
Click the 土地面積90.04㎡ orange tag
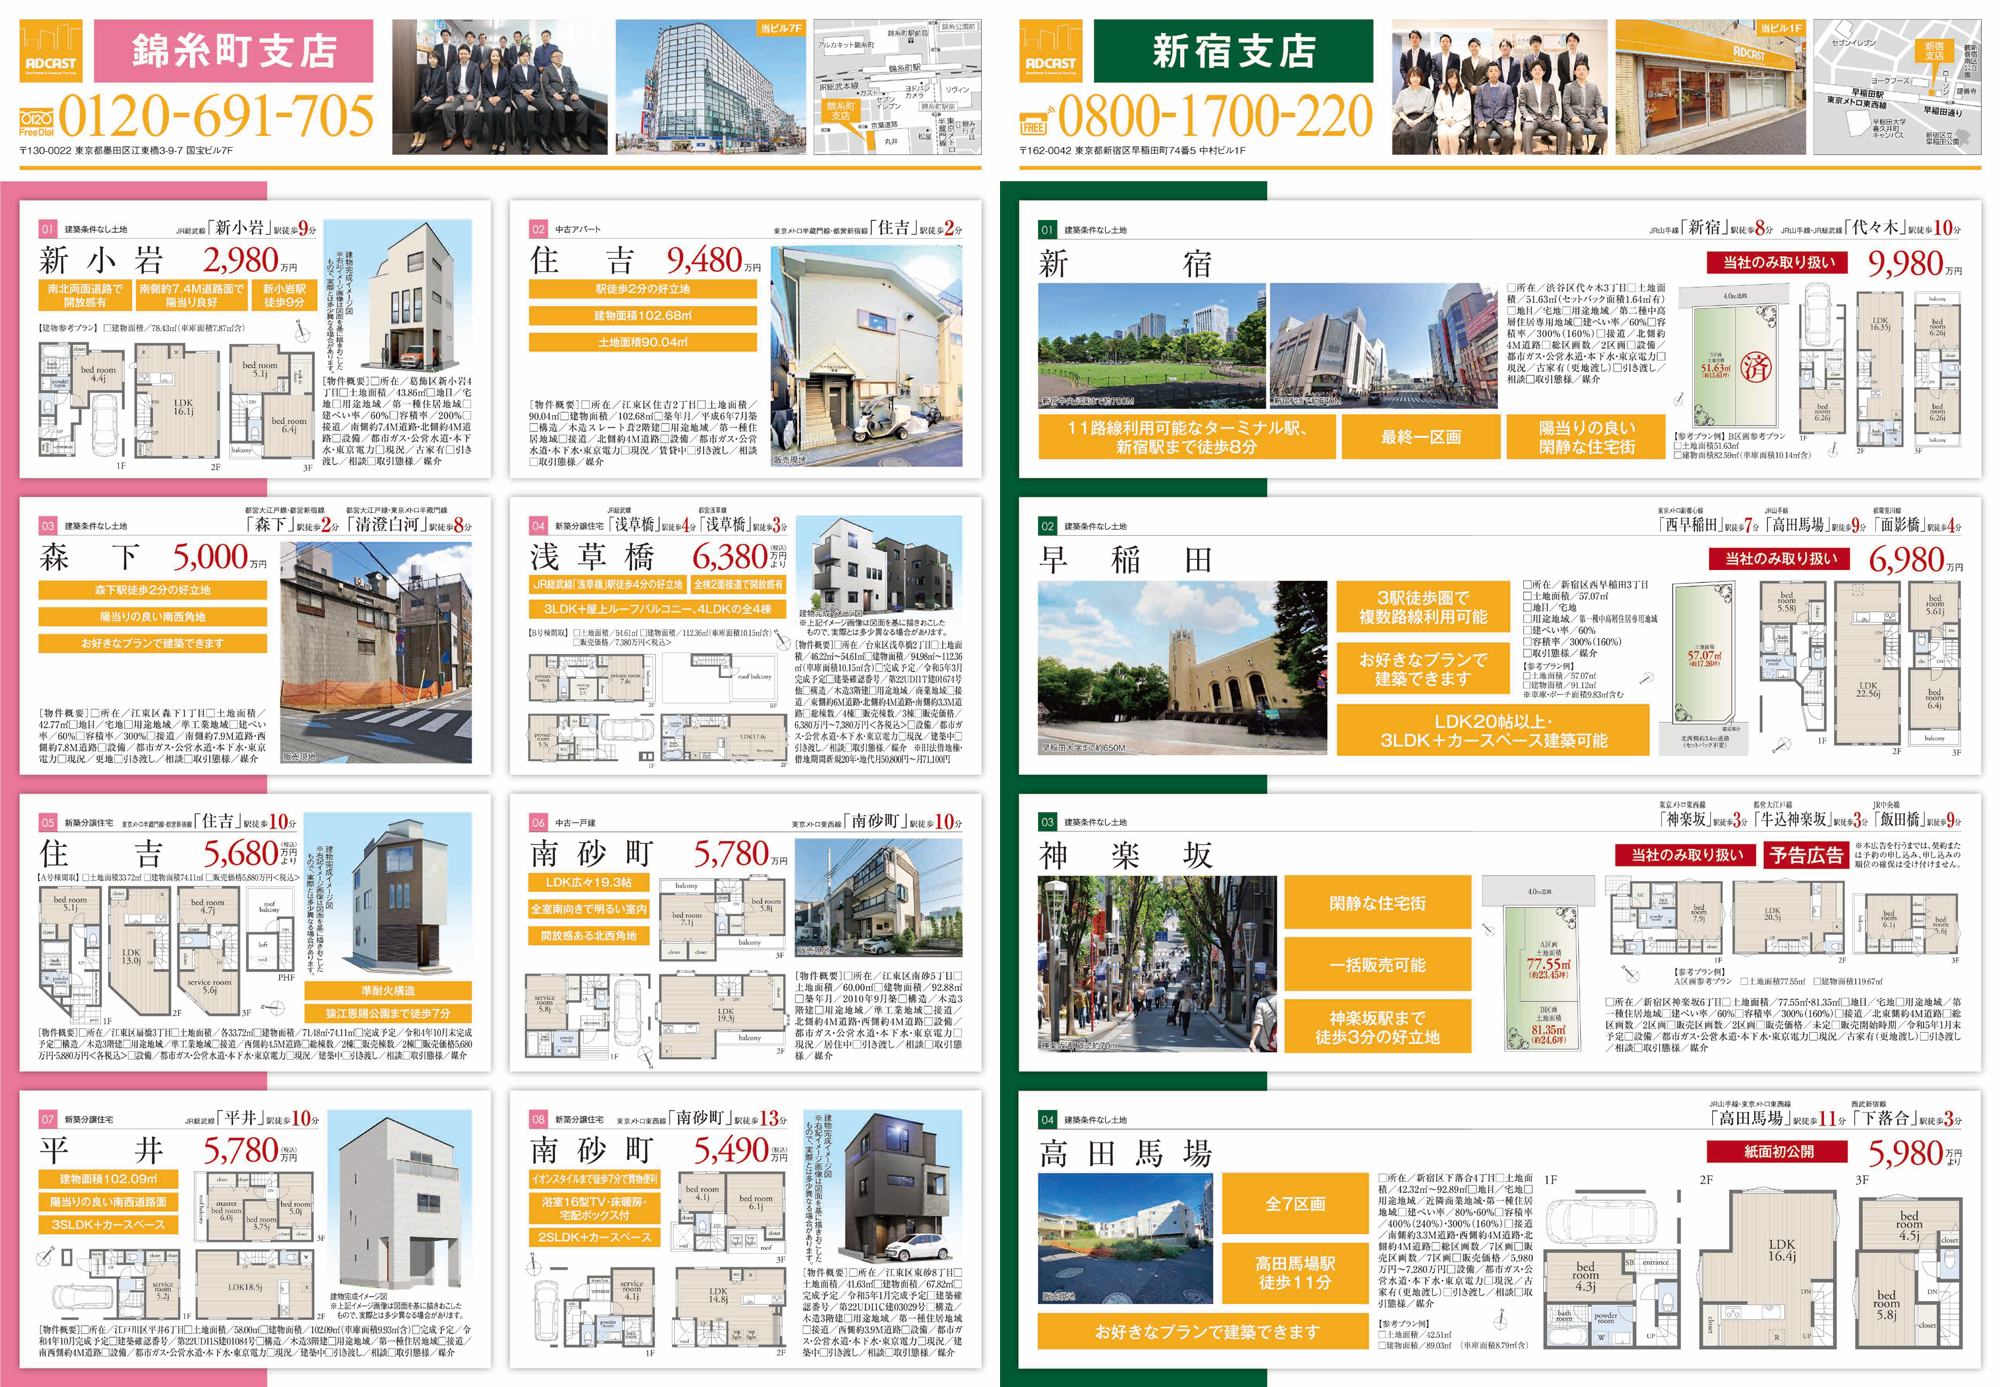(x=642, y=343)
